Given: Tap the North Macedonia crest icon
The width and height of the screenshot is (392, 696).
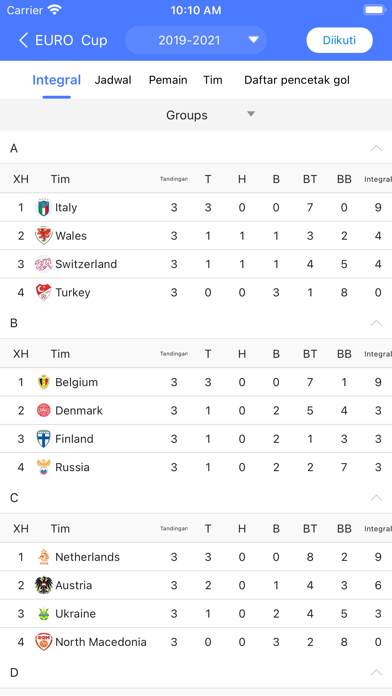Looking at the screenshot, I should 44,642.
